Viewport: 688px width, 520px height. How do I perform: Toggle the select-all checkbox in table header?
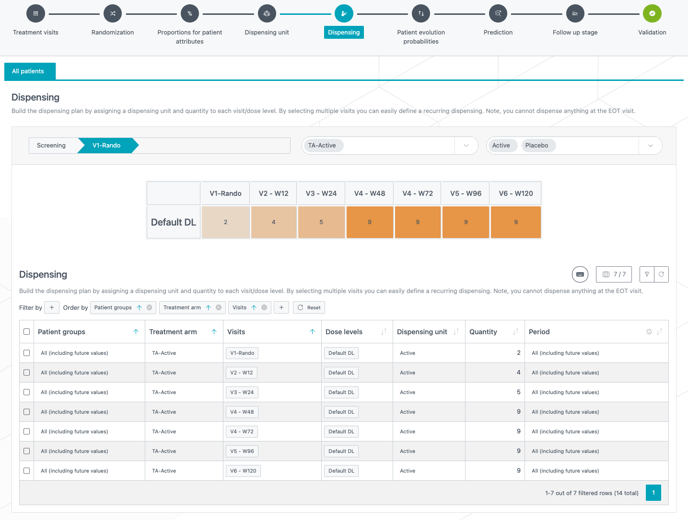click(x=27, y=332)
